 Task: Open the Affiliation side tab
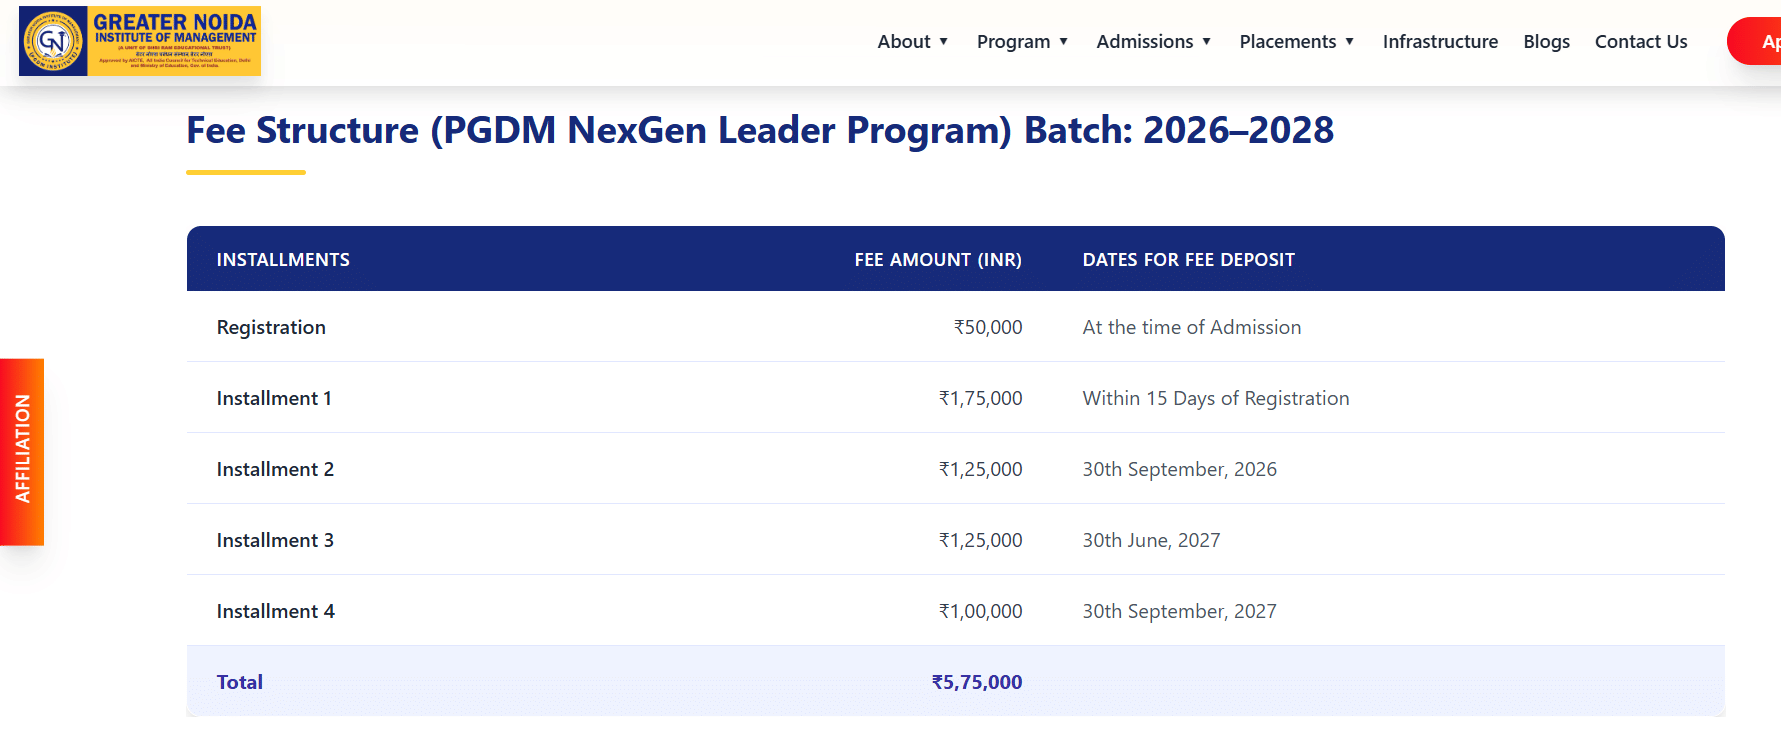tap(22, 451)
